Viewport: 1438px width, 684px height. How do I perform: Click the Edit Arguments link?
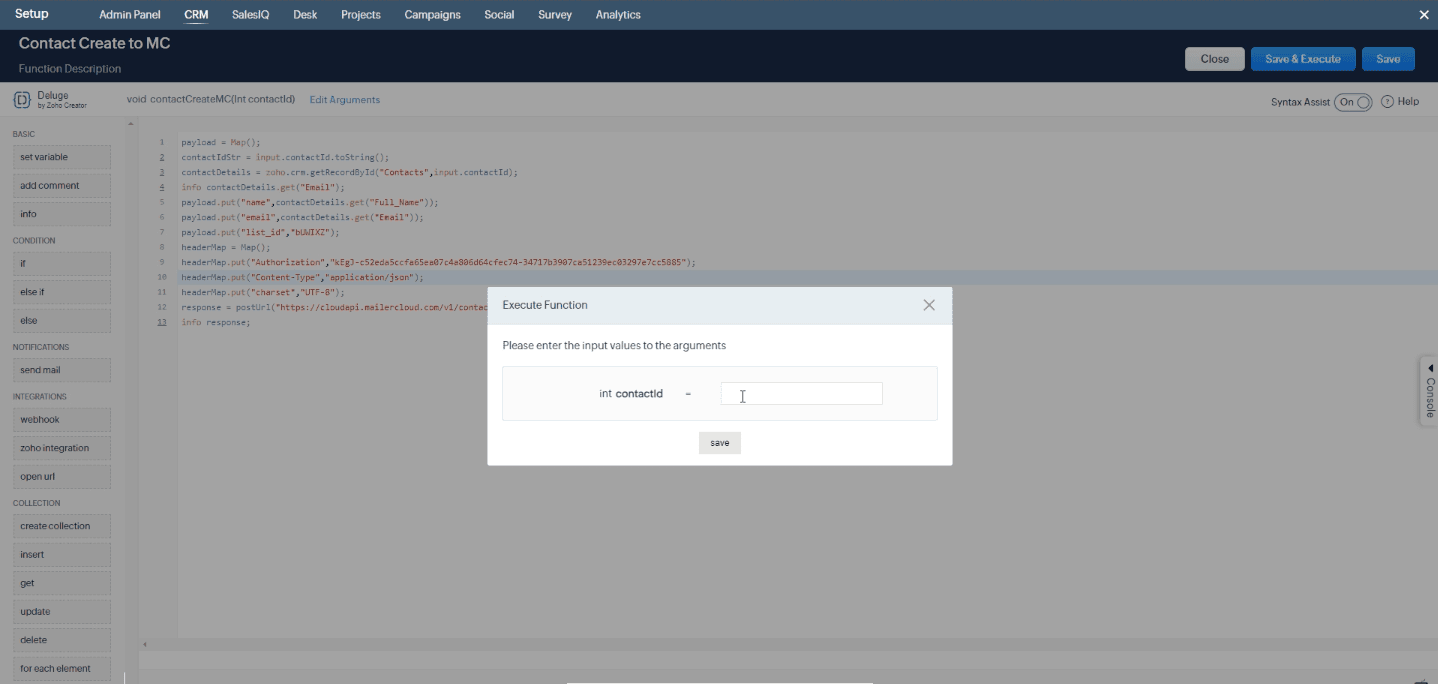click(x=344, y=99)
